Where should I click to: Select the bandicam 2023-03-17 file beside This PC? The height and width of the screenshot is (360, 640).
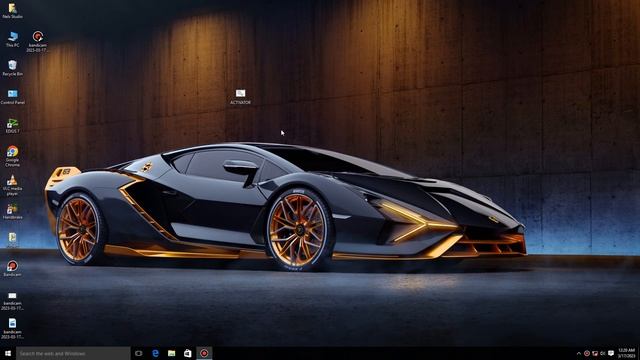[x=37, y=42]
